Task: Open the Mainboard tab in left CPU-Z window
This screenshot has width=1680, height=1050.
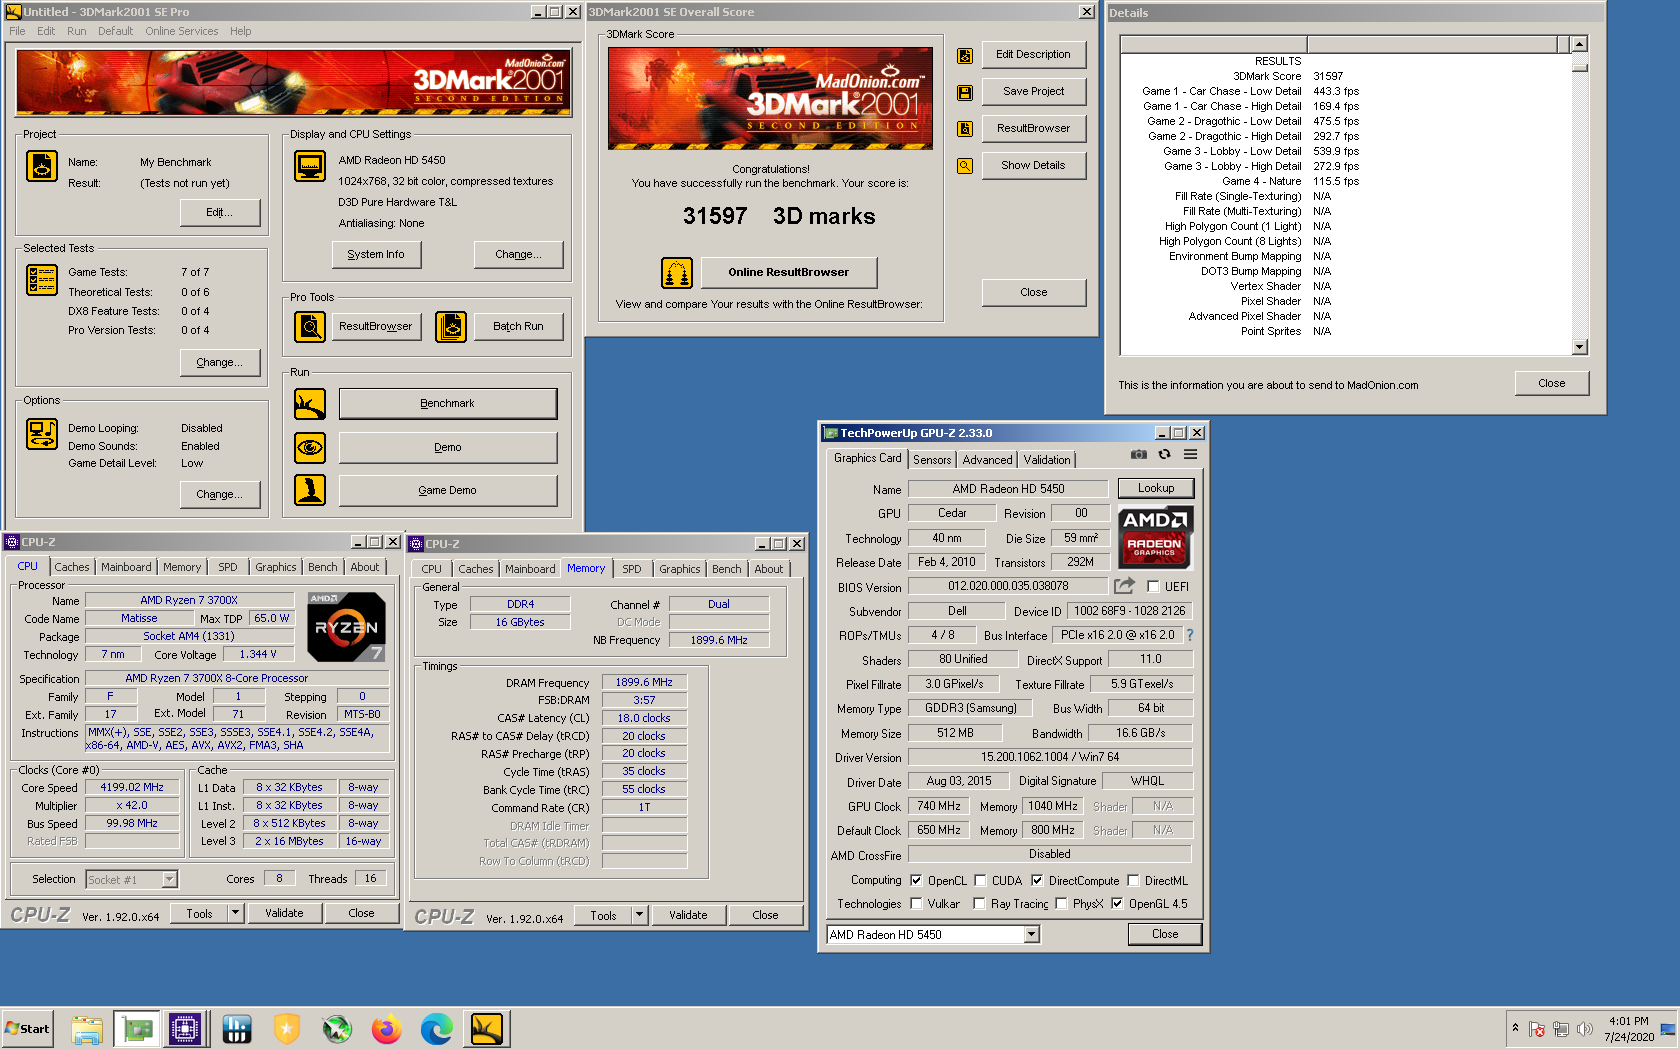Action: click(126, 567)
